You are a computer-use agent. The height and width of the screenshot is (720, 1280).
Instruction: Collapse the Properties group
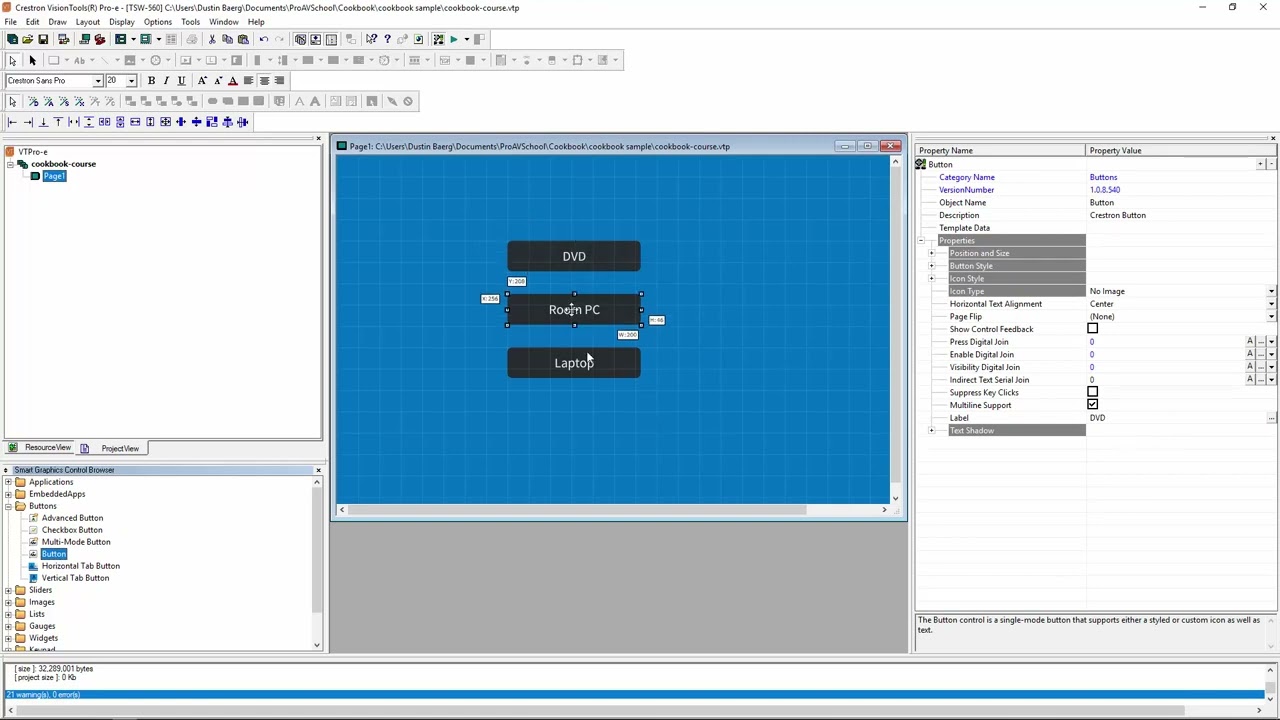pyautogui.click(x=921, y=241)
